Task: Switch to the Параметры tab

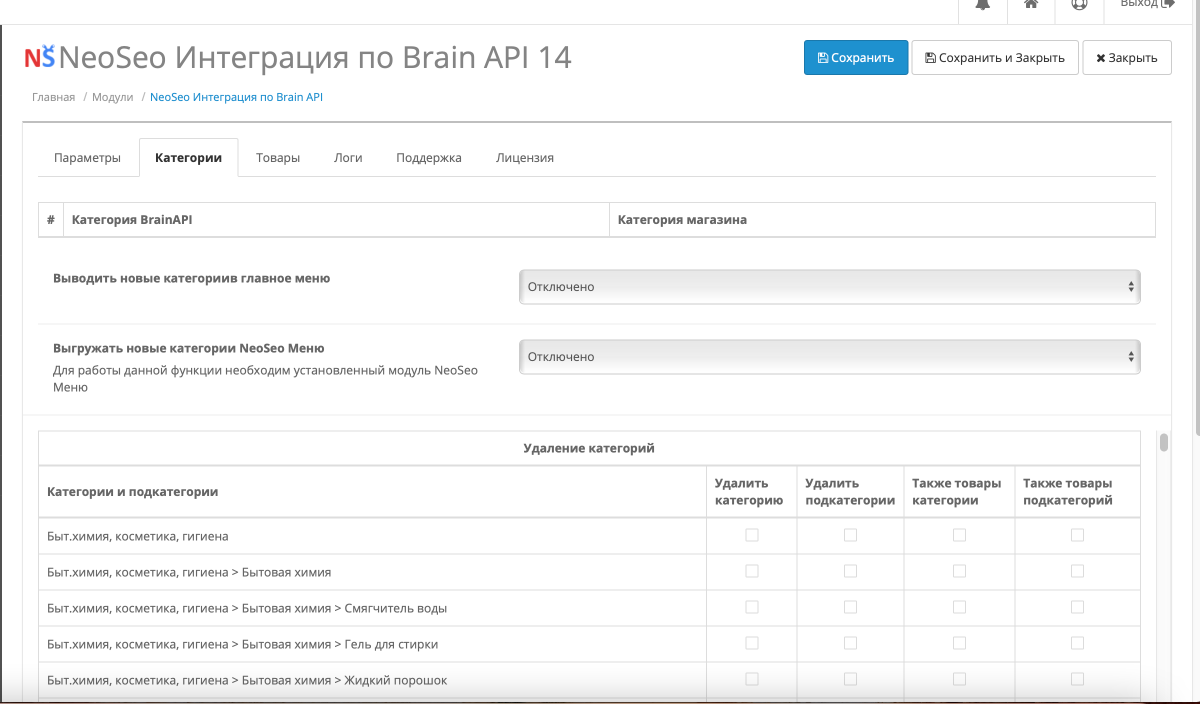Action: point(88,158)
